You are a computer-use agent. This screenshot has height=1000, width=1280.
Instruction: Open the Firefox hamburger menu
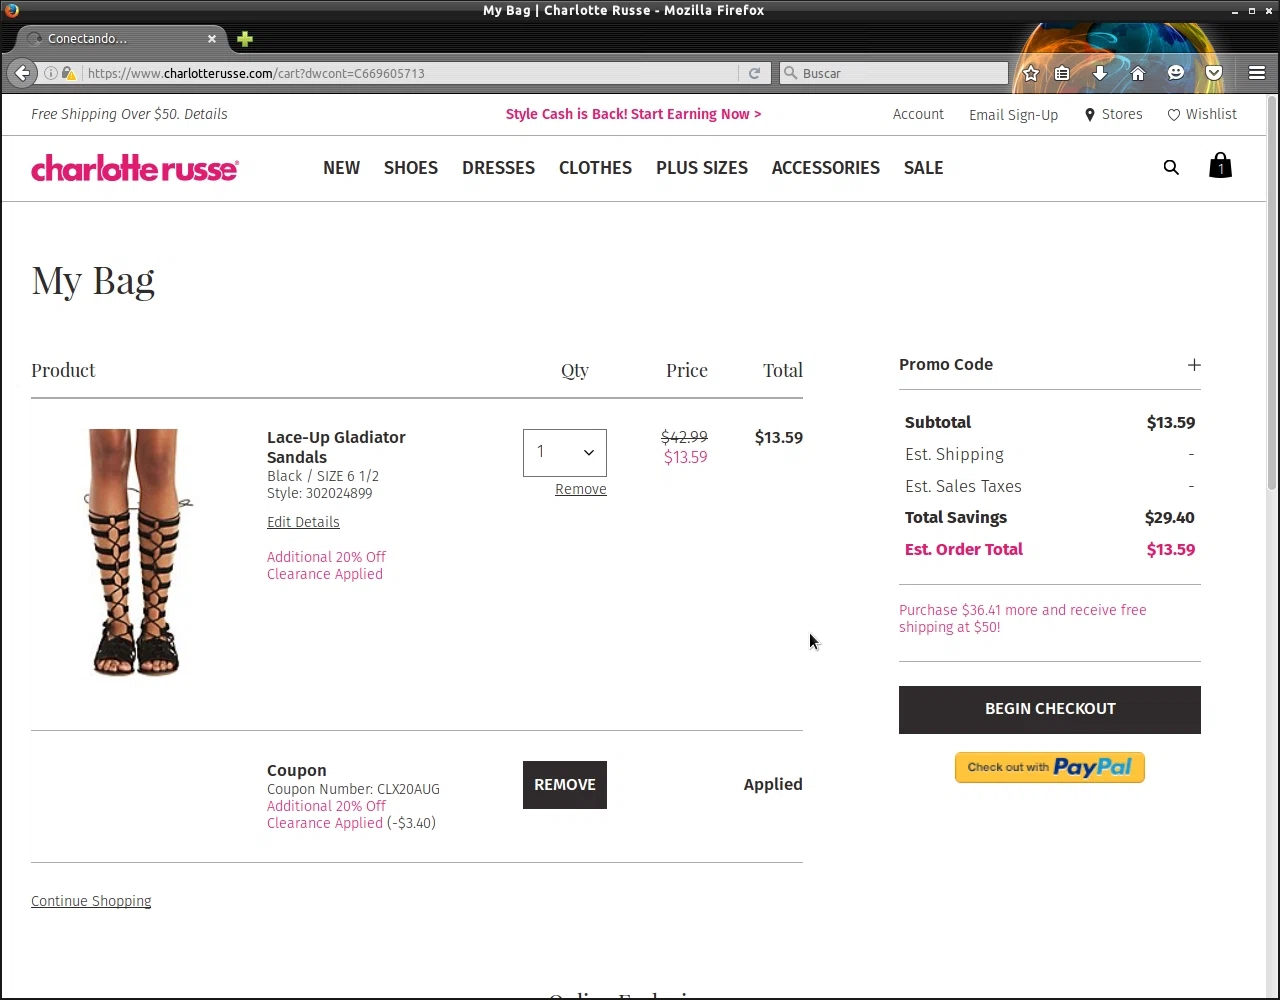coord(1257,73)
